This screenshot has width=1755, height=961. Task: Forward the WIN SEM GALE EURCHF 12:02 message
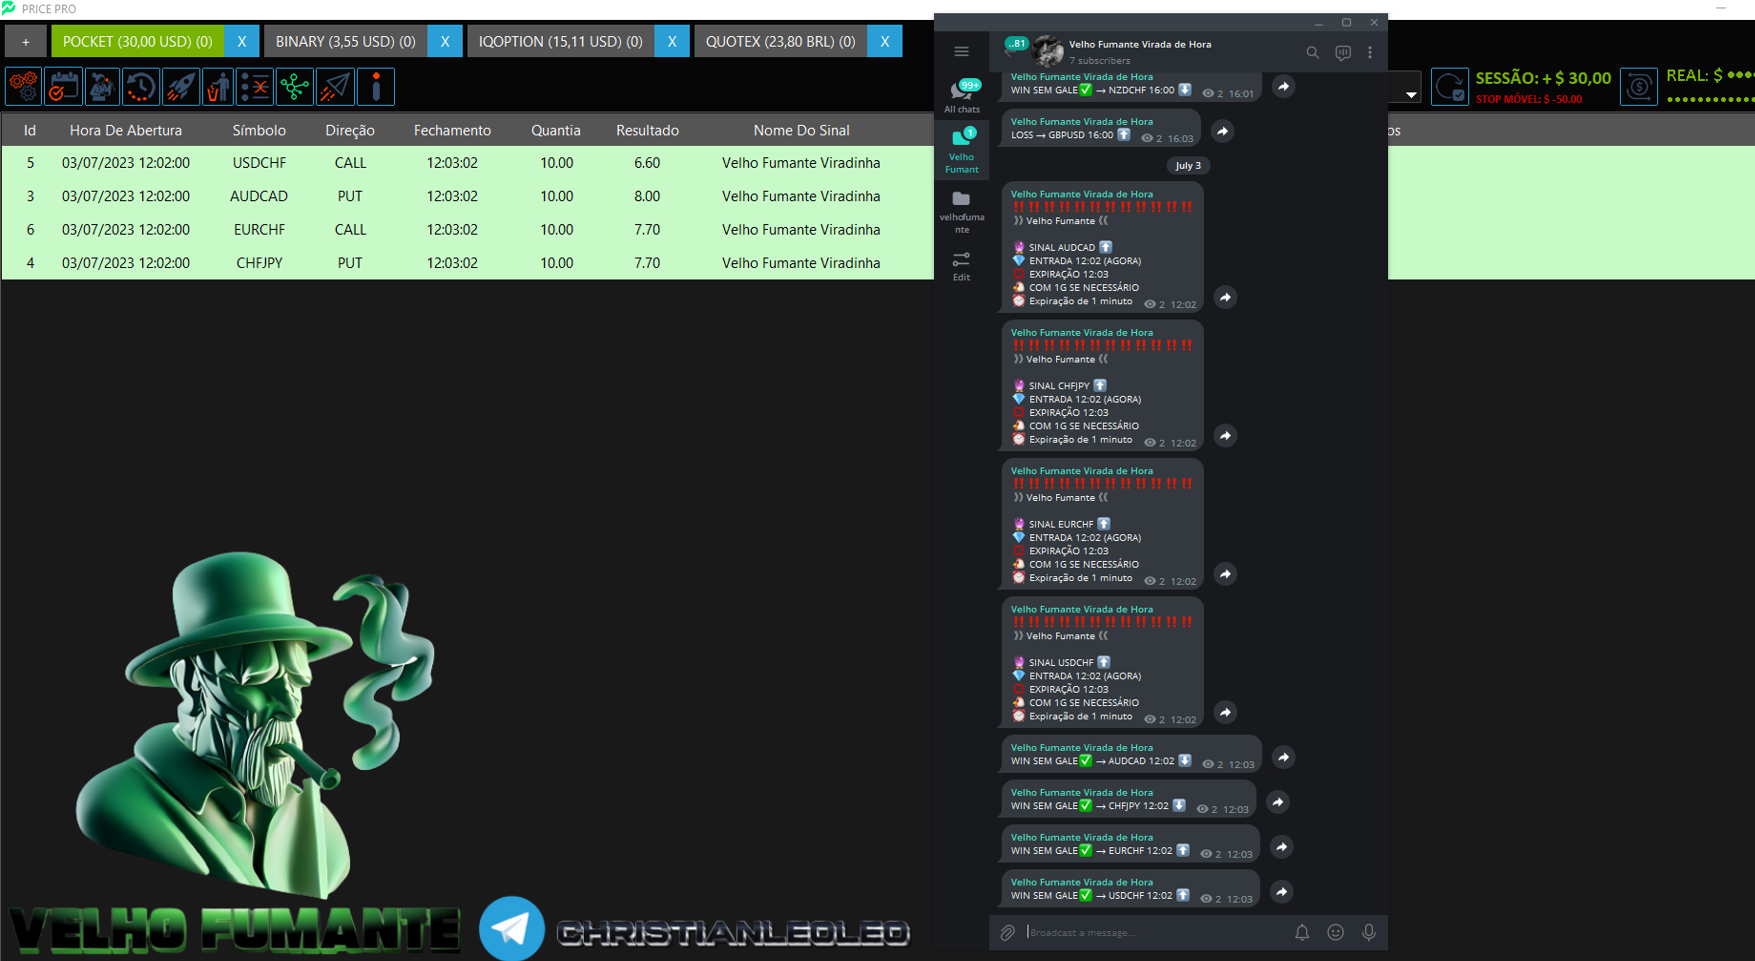[1281, 847]
